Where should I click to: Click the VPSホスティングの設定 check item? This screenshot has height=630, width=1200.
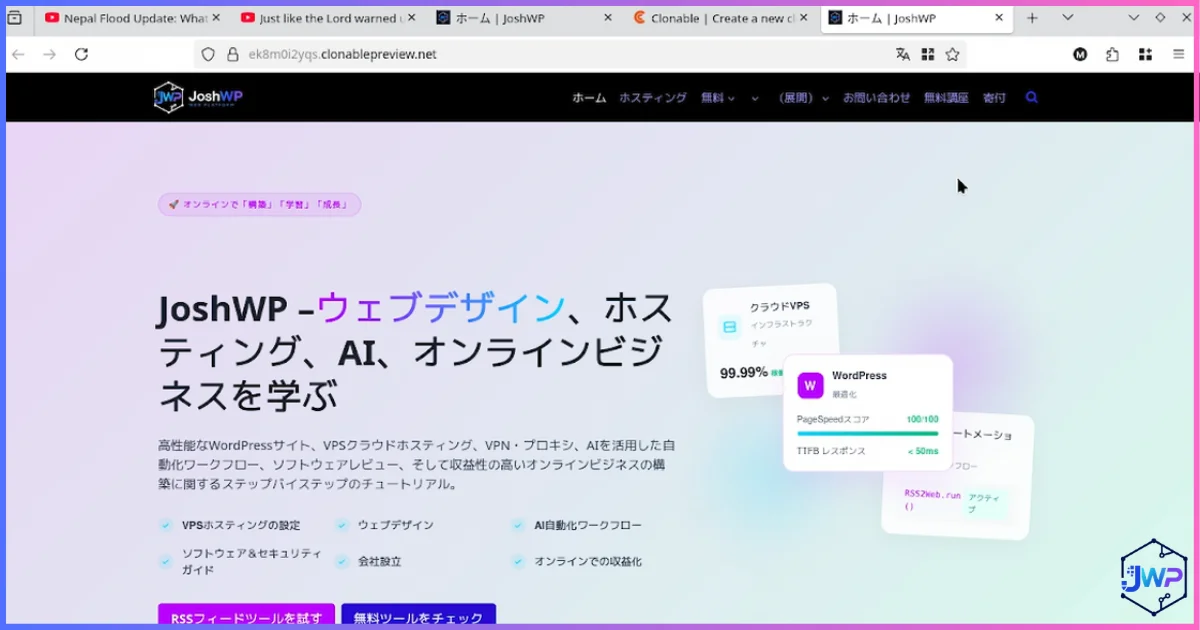230,525
